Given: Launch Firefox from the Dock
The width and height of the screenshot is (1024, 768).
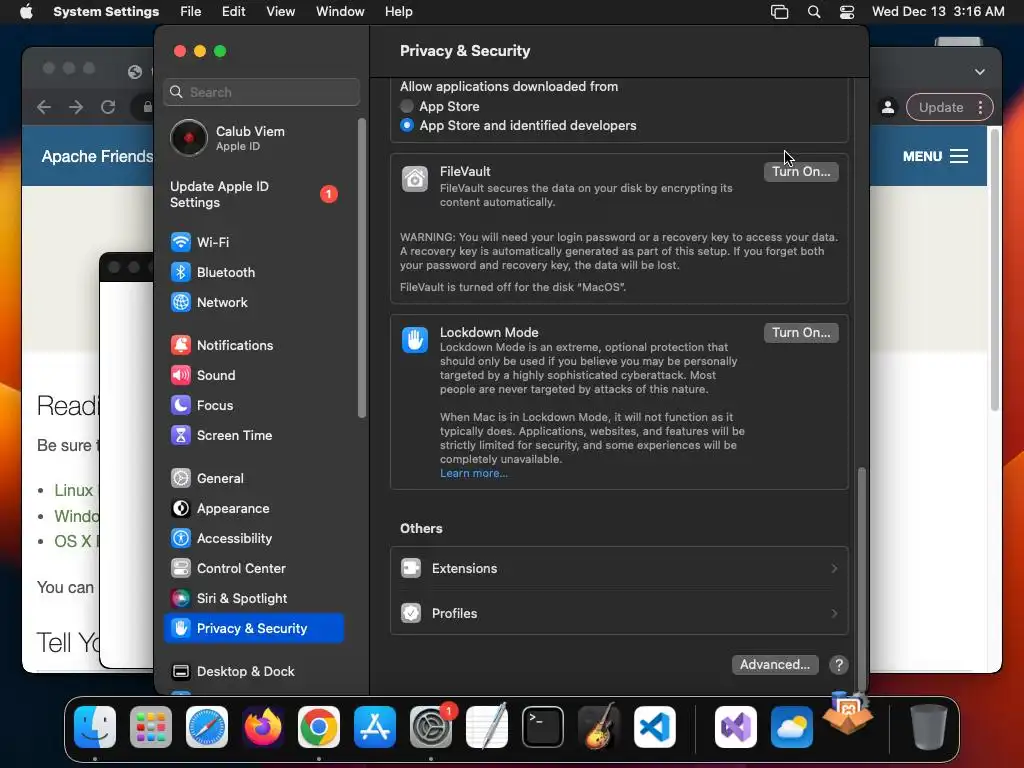Looking at the screenshot, I should [263, 727].
